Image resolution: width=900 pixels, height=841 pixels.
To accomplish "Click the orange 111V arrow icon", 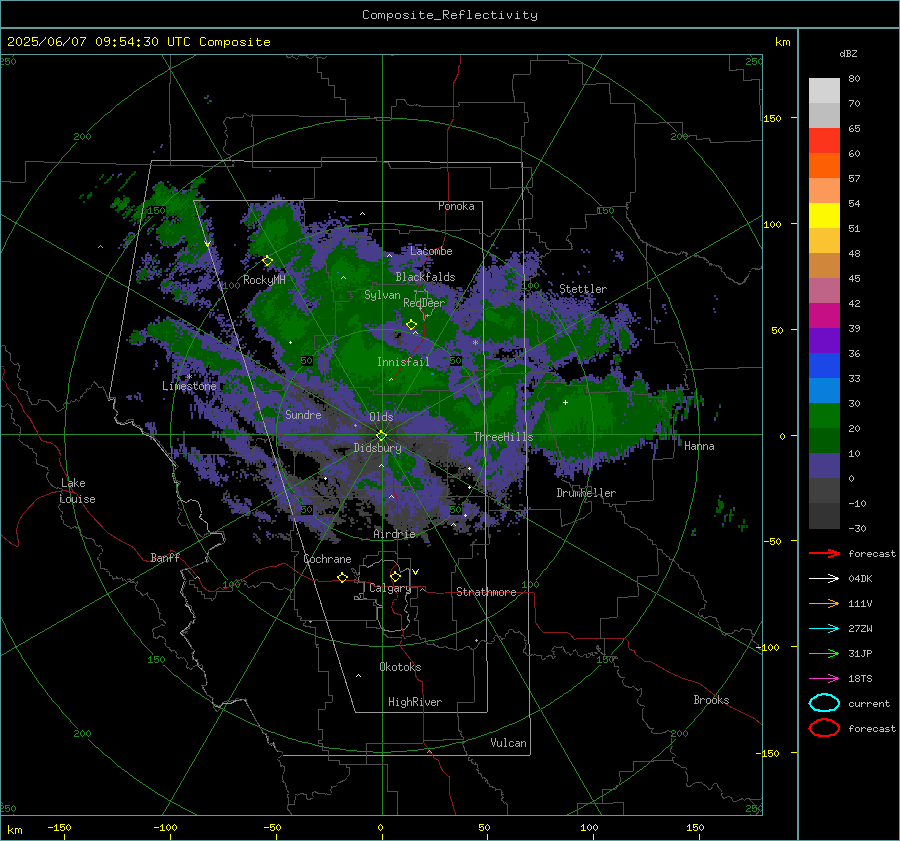I will (824, 603).
